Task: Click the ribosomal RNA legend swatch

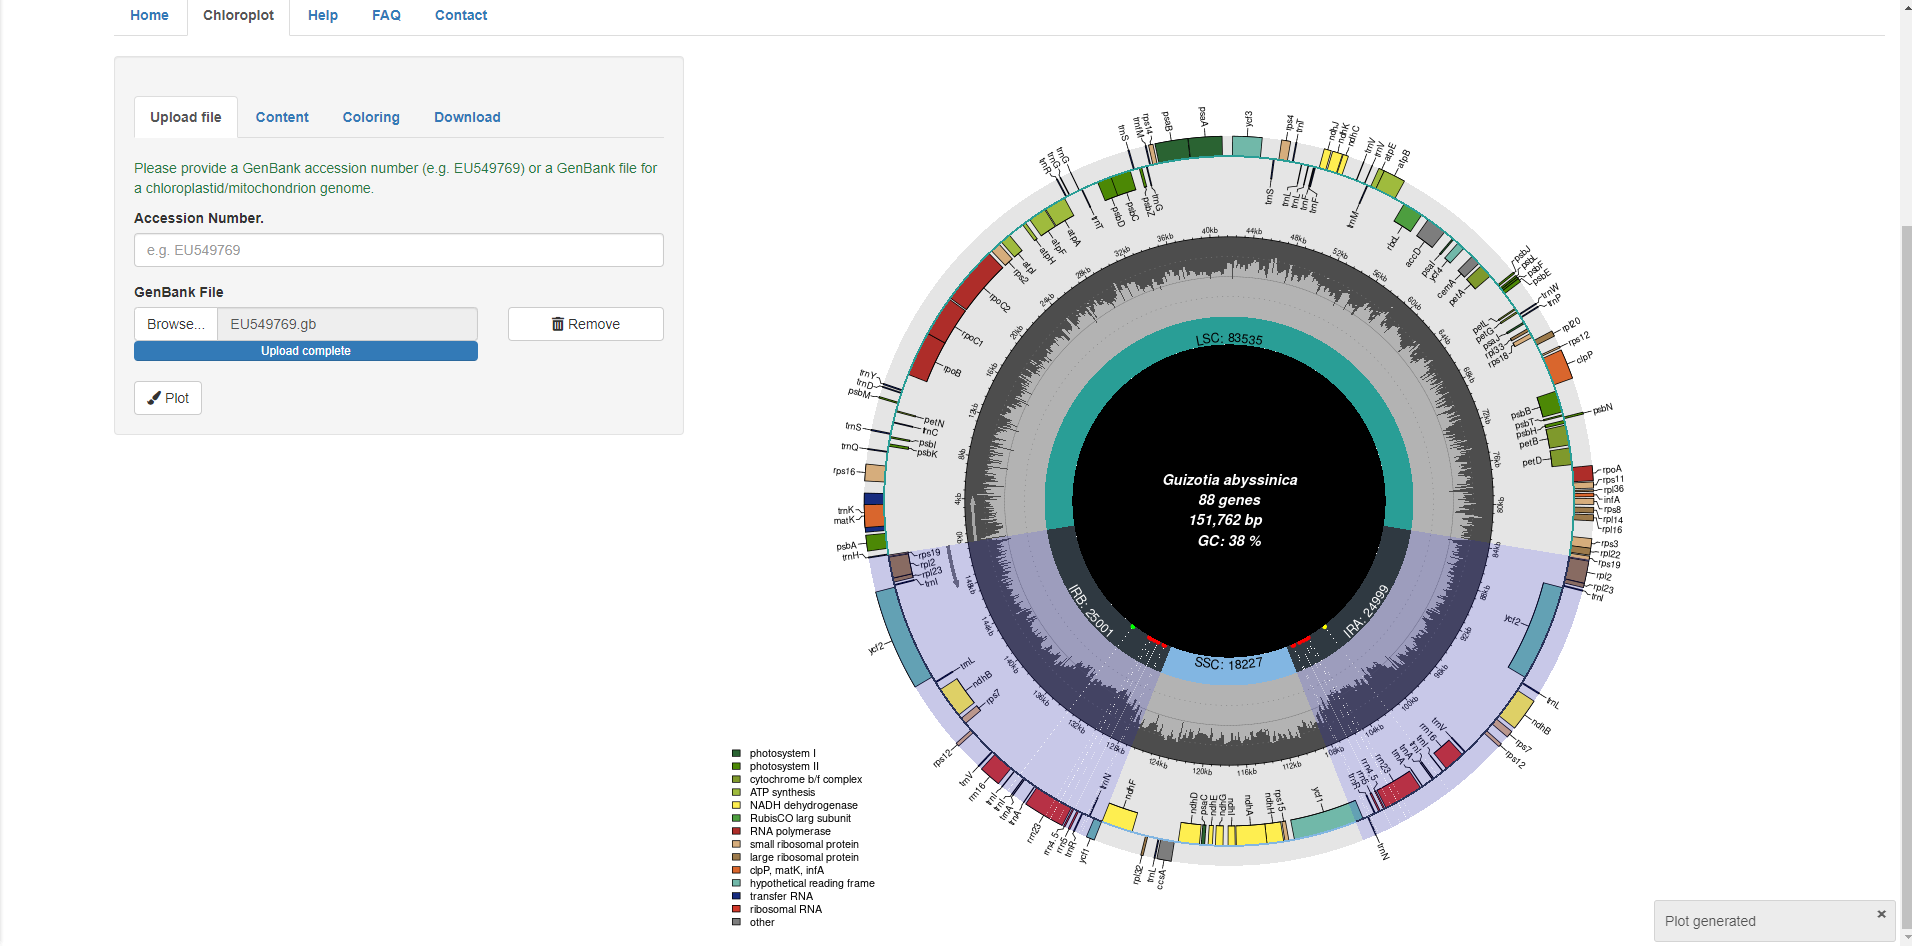Action: click(x=736, y=909)
